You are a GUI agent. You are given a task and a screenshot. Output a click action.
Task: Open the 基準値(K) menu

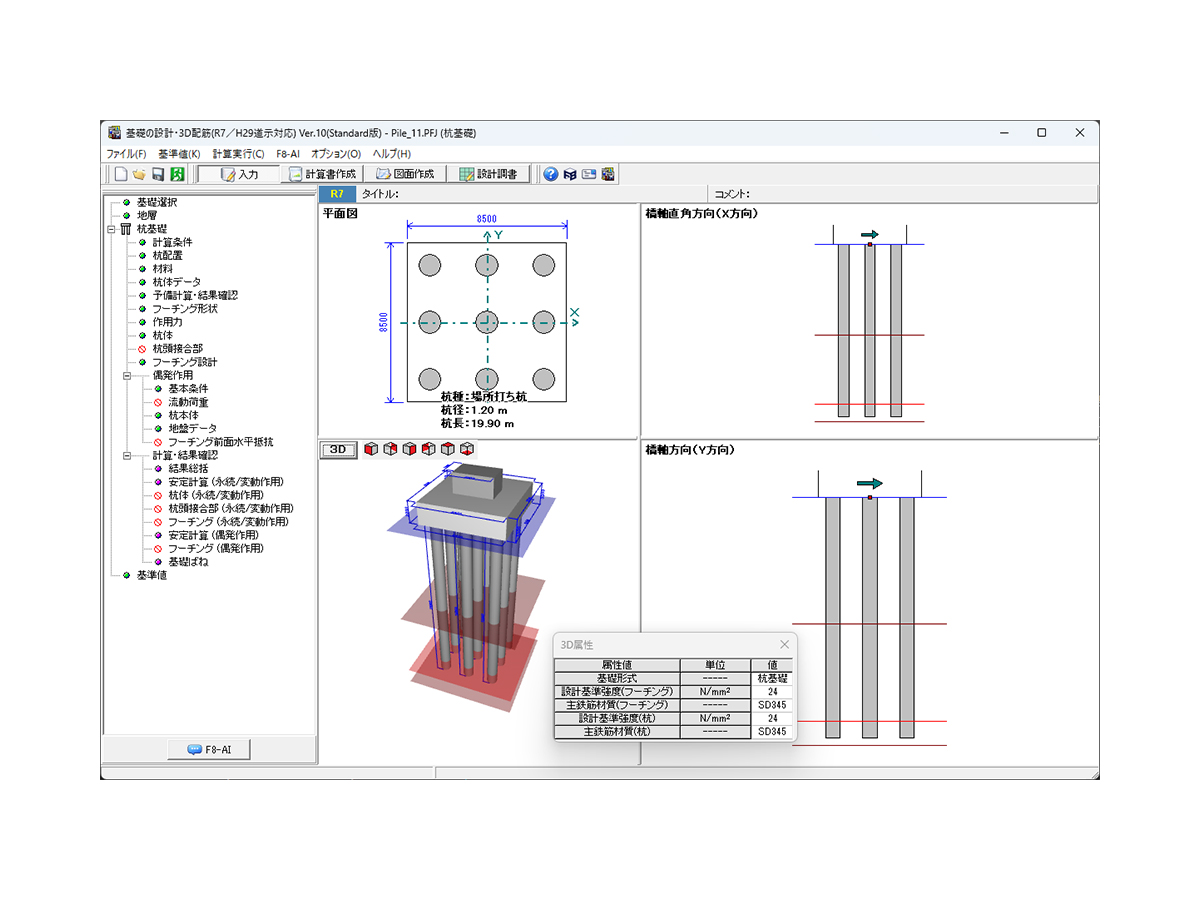point(179,154)
